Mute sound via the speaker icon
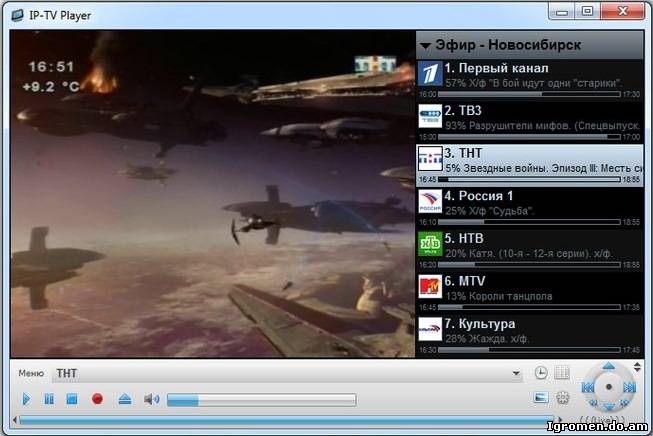 pyautogui.click(x=151, y=399)
